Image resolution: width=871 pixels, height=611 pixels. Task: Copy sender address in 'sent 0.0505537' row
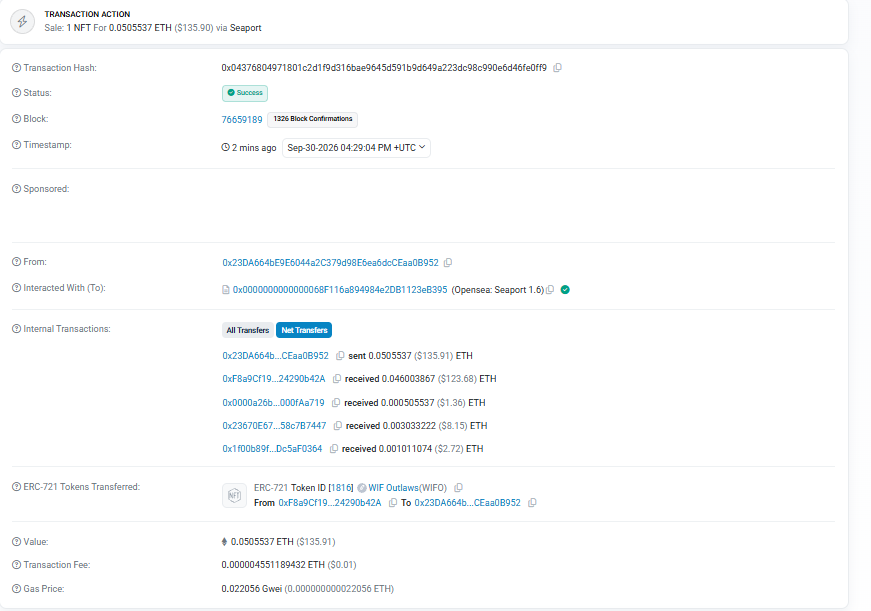[x=340, y=355]
